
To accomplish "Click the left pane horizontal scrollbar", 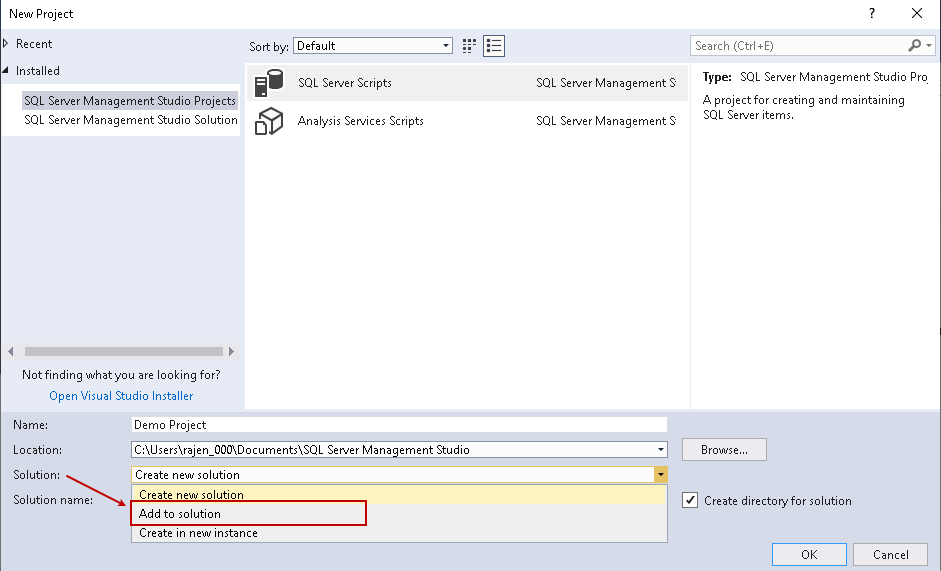I will tap(122, 352).
